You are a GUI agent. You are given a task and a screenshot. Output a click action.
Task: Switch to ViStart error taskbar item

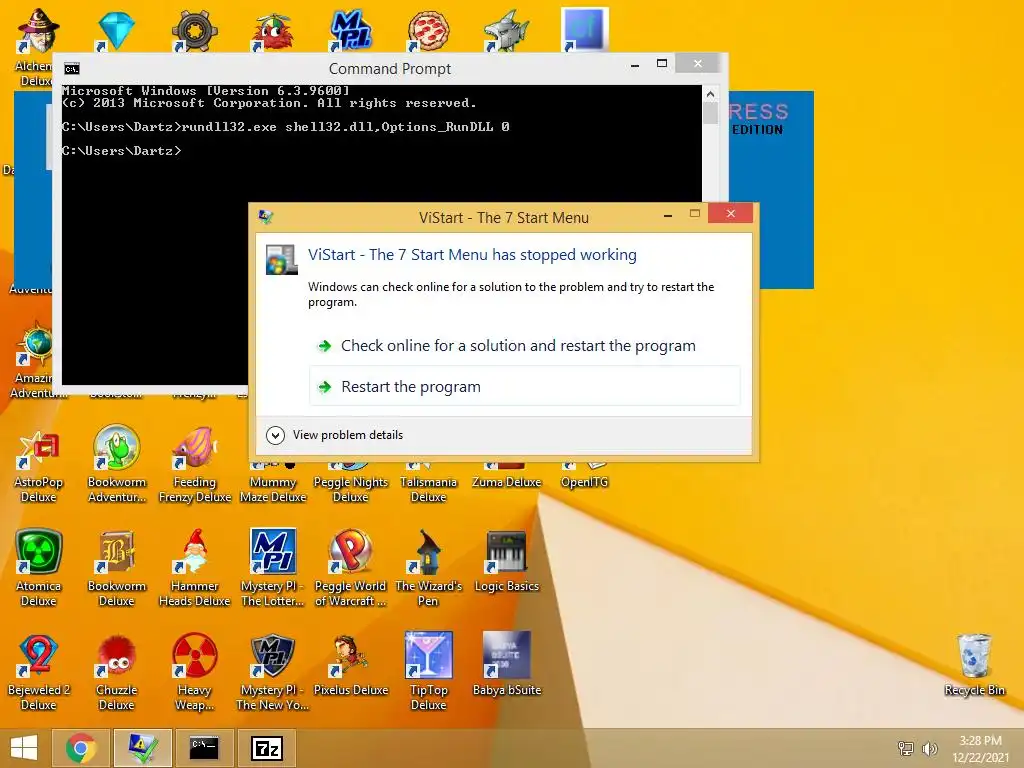click(x=142, y=748)
